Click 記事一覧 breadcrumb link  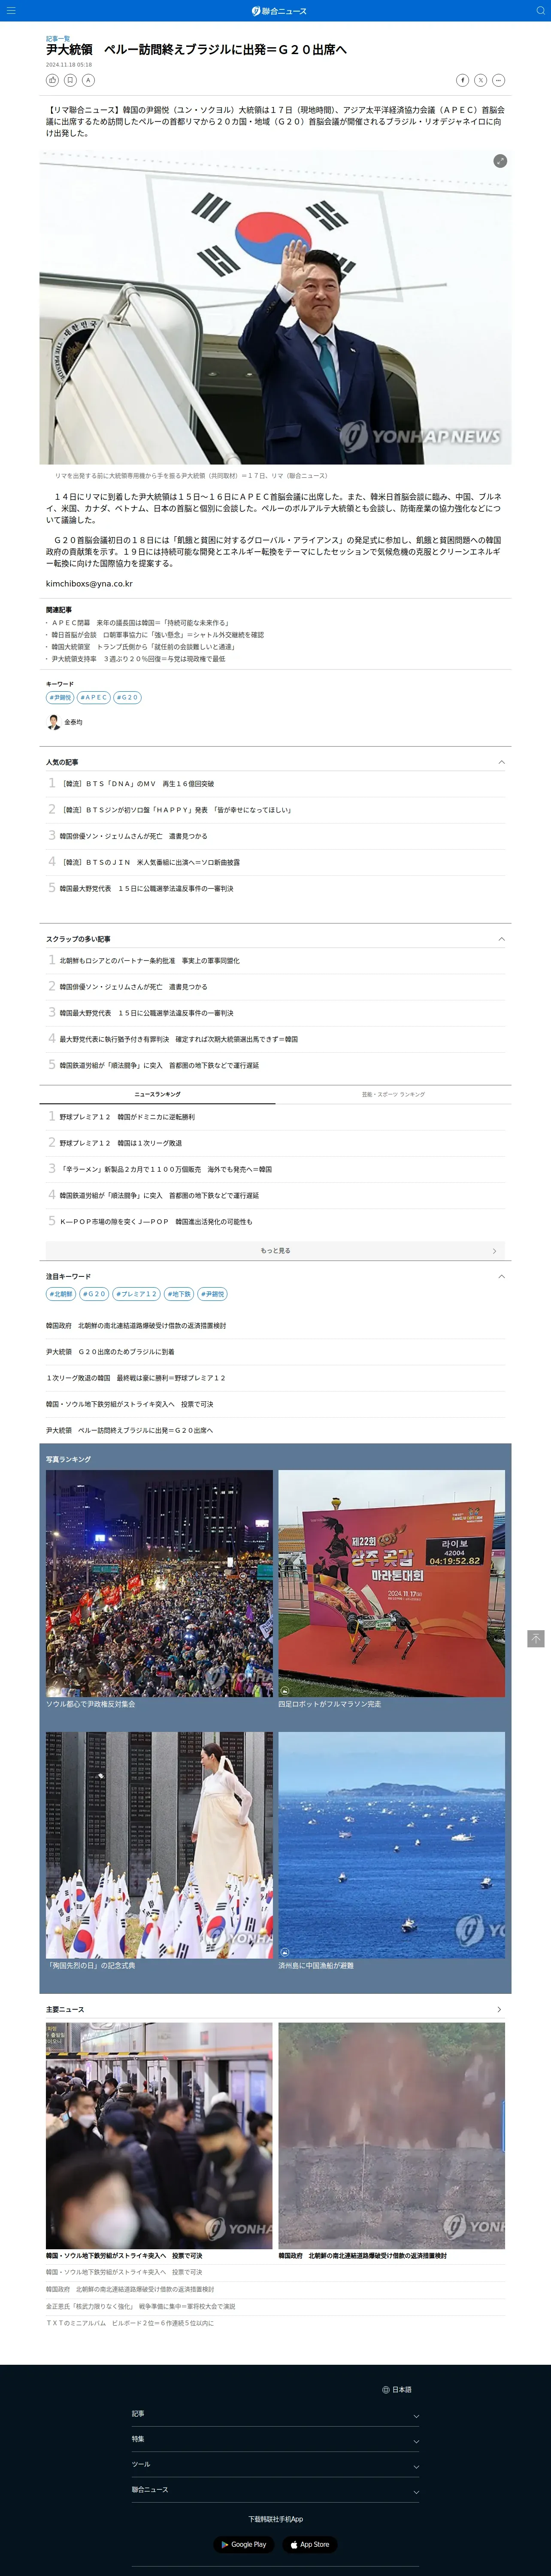pos(58,39)
